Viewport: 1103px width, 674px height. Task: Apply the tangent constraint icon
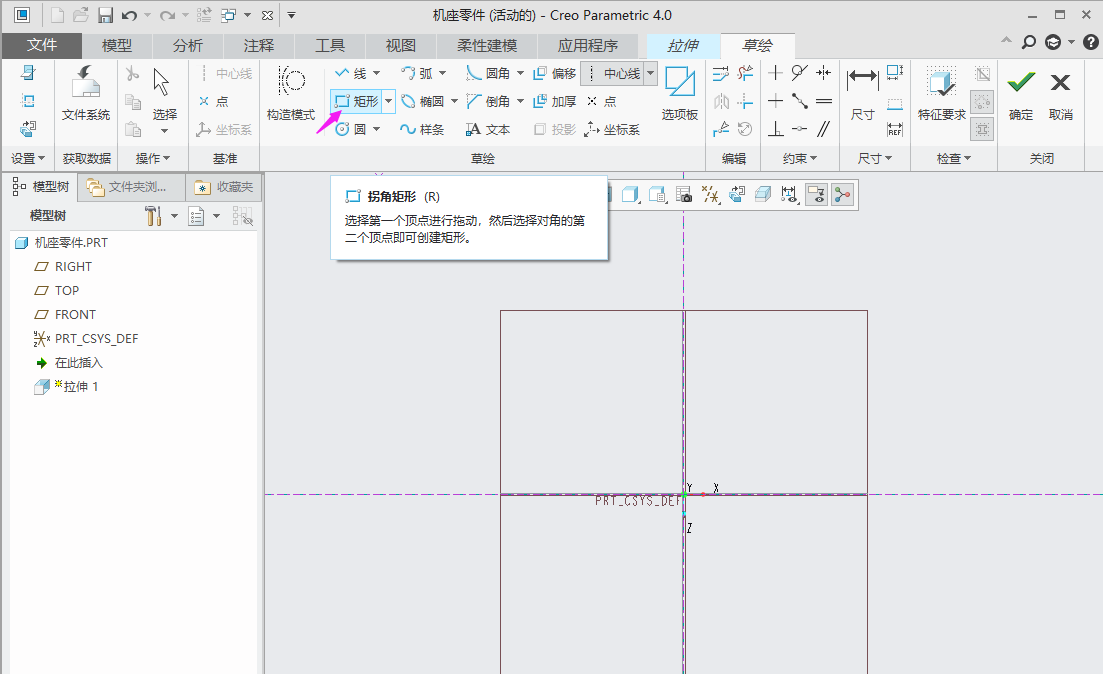click(800, 72)
